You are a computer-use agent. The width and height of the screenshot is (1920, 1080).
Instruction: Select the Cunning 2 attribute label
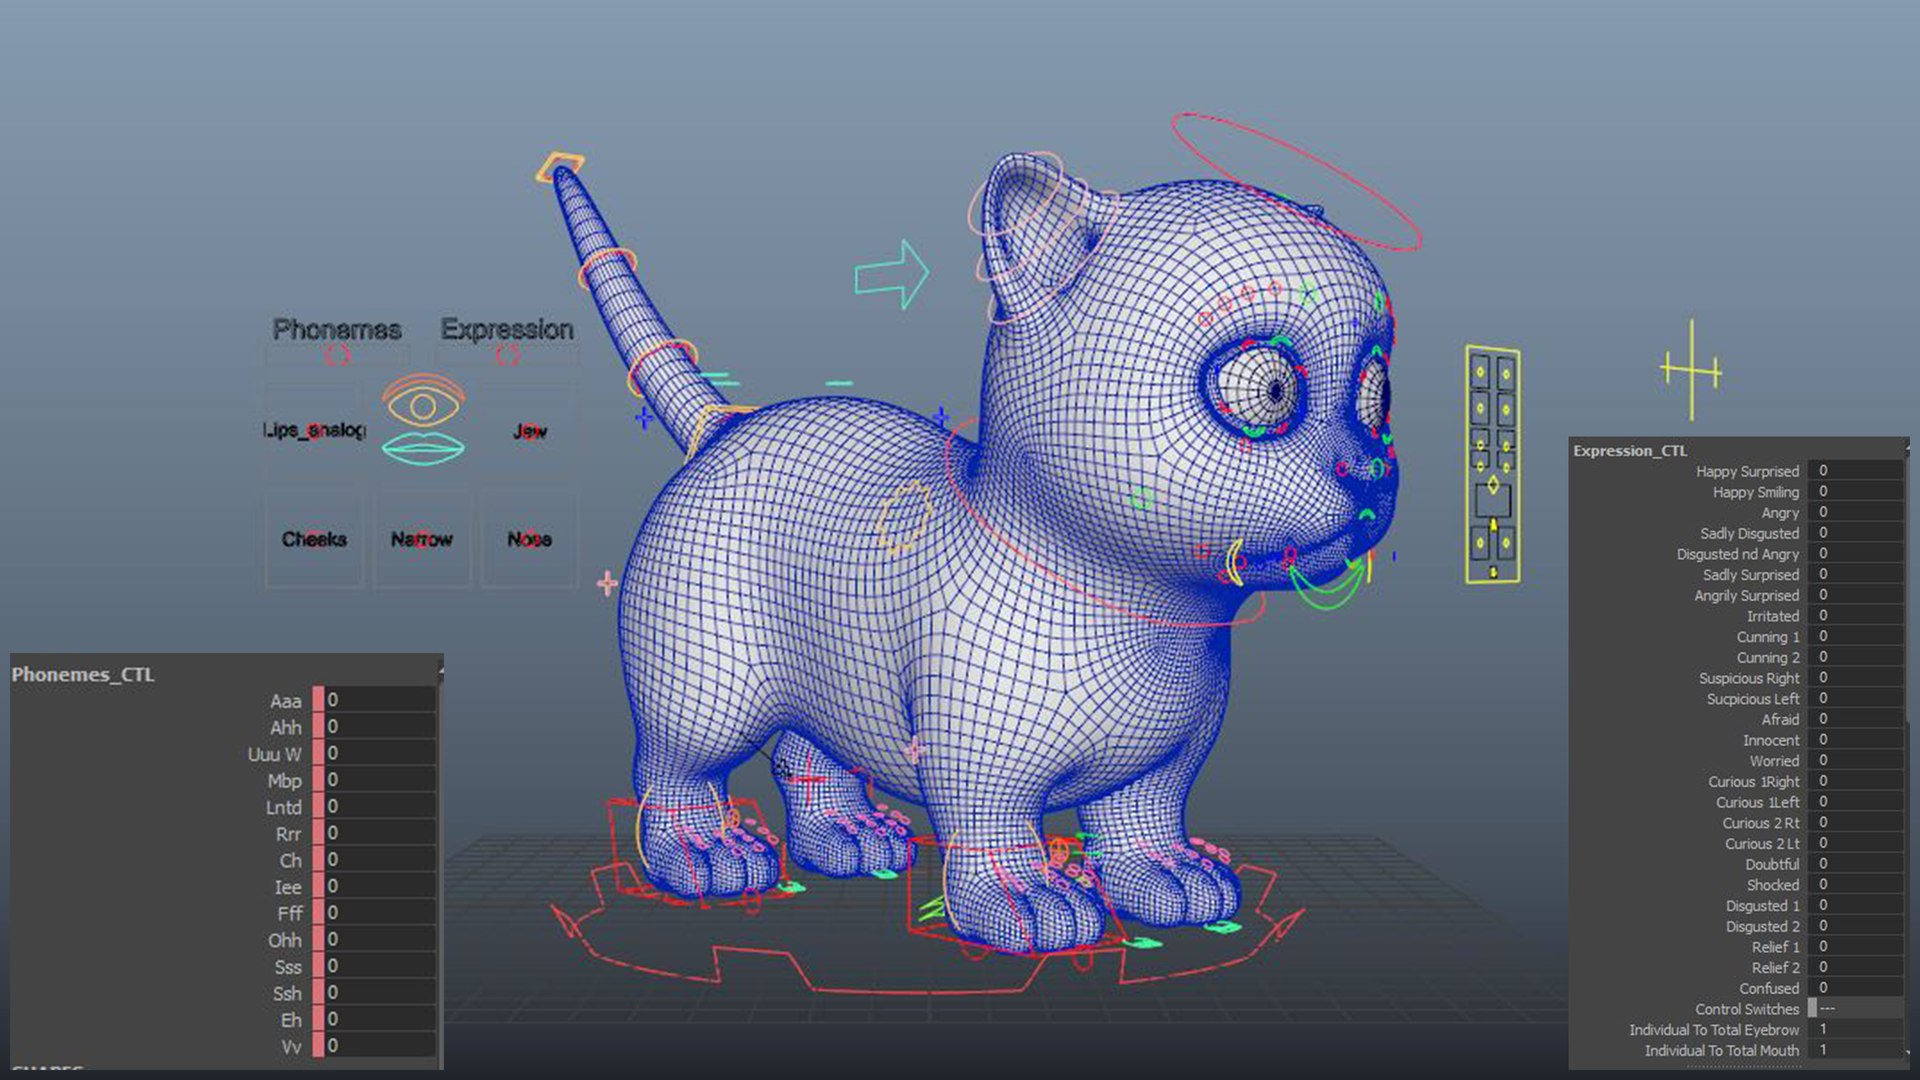[x=1767, y=657]
